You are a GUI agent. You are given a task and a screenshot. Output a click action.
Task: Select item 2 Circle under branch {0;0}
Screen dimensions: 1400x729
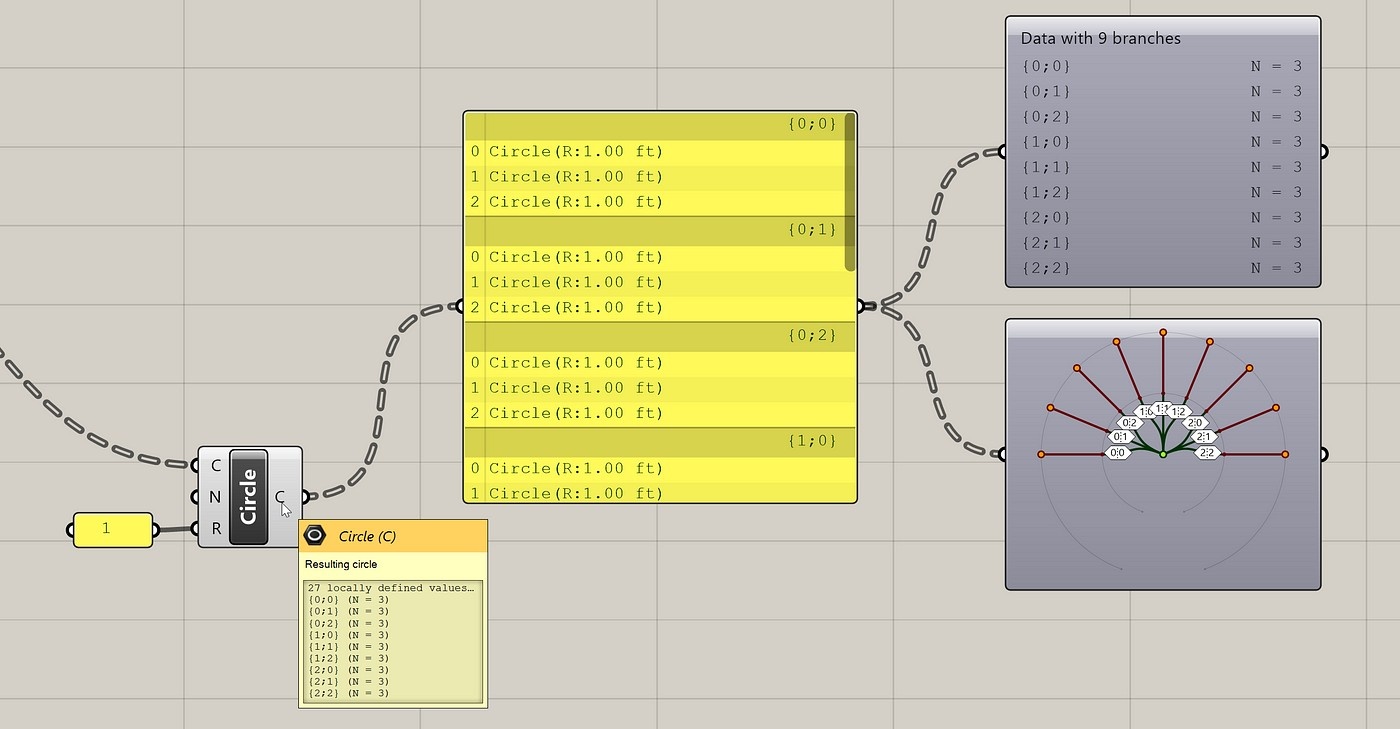click(x=655, y=202)
